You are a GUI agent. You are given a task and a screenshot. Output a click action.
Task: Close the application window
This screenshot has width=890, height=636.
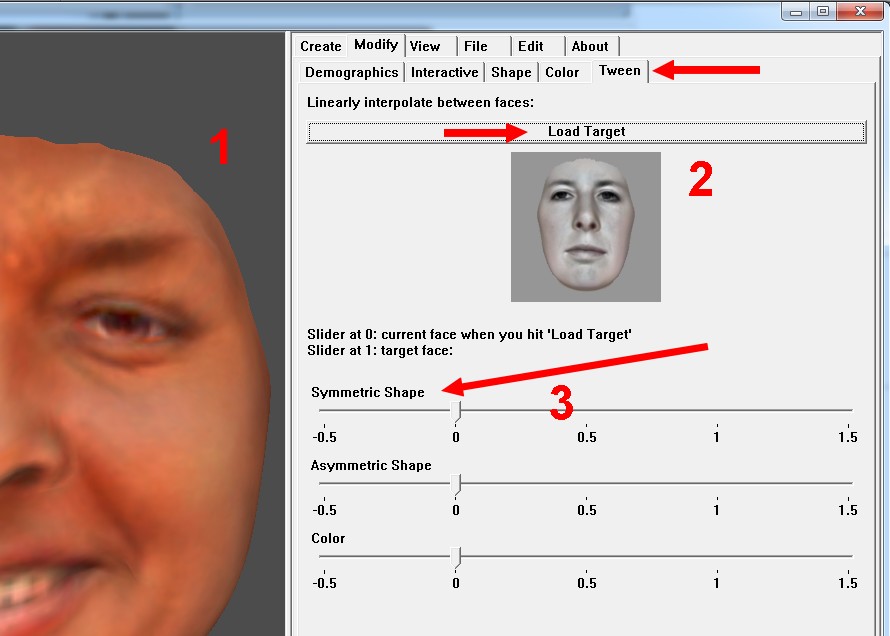(x=860, y=11)
